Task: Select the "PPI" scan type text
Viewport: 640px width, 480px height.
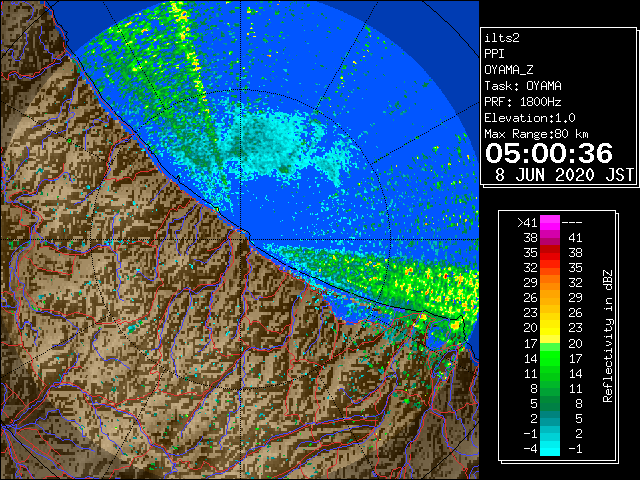Action: [494, 54]
